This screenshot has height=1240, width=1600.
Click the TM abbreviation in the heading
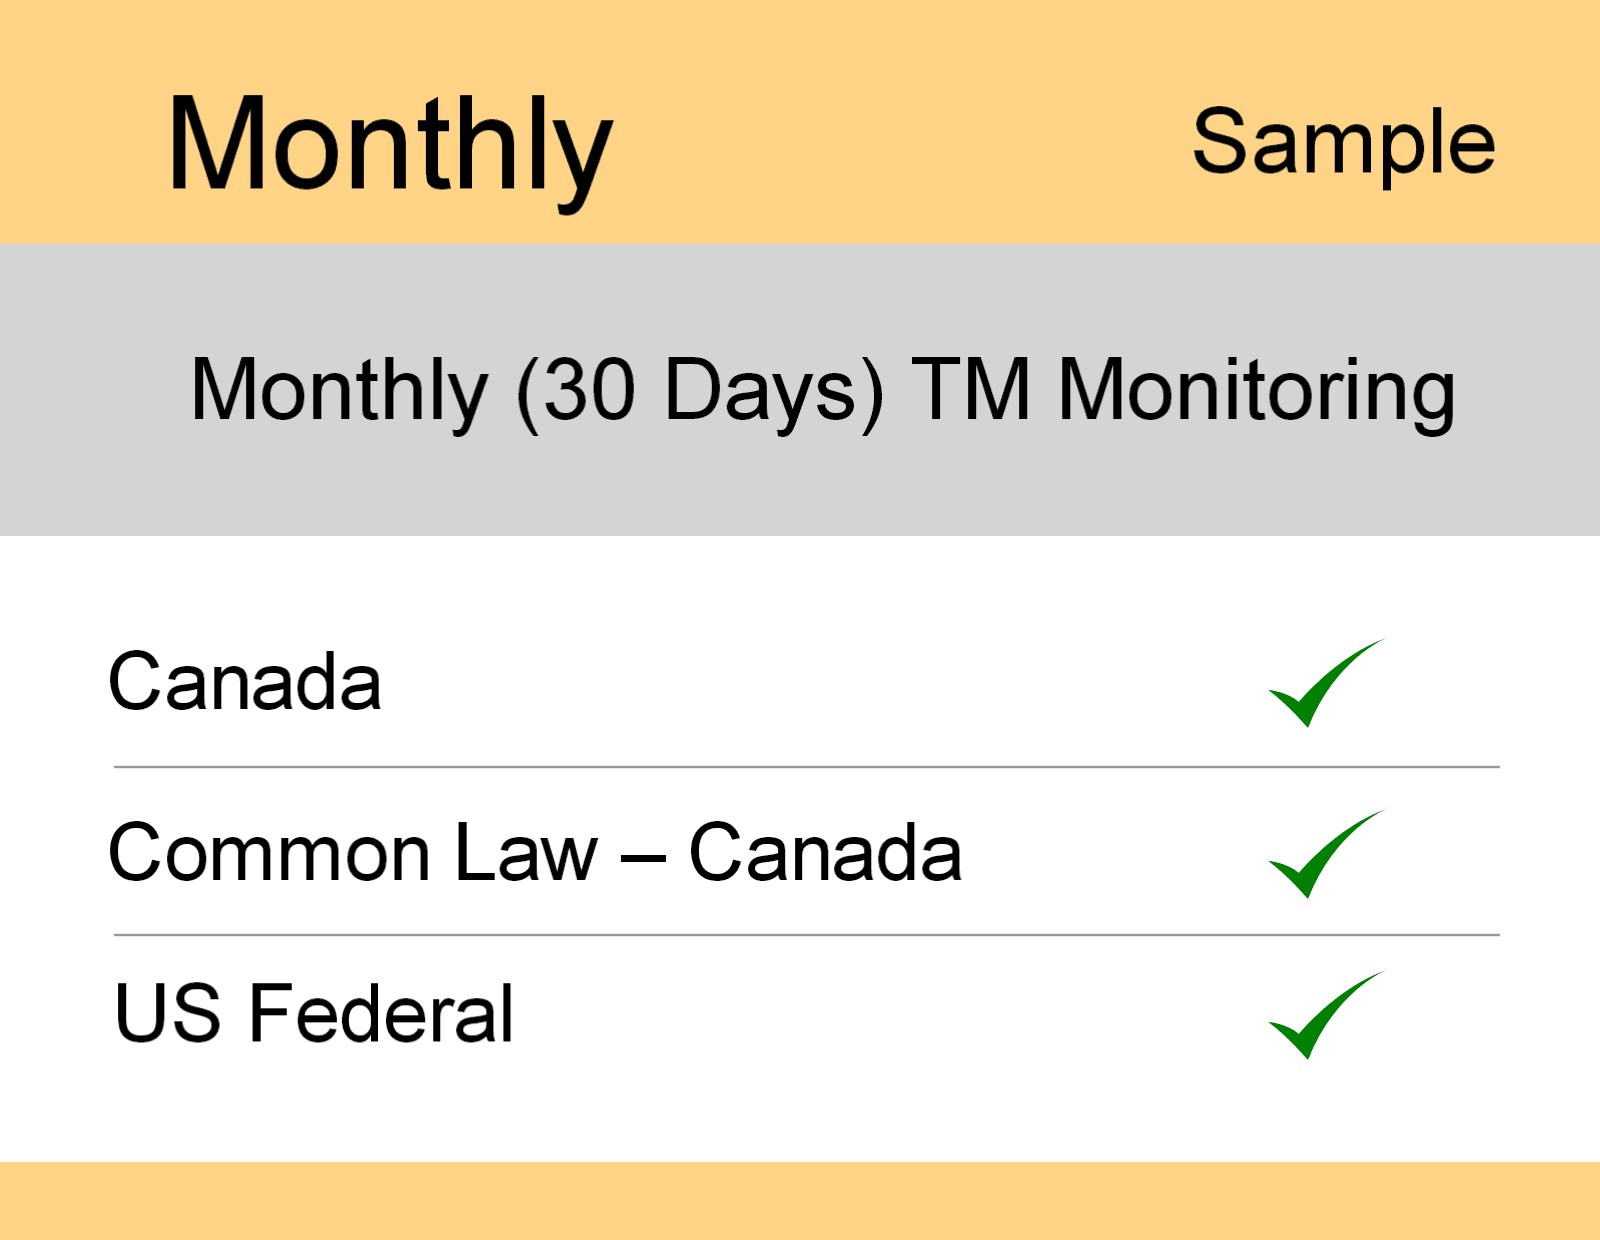tap(970, 390)
